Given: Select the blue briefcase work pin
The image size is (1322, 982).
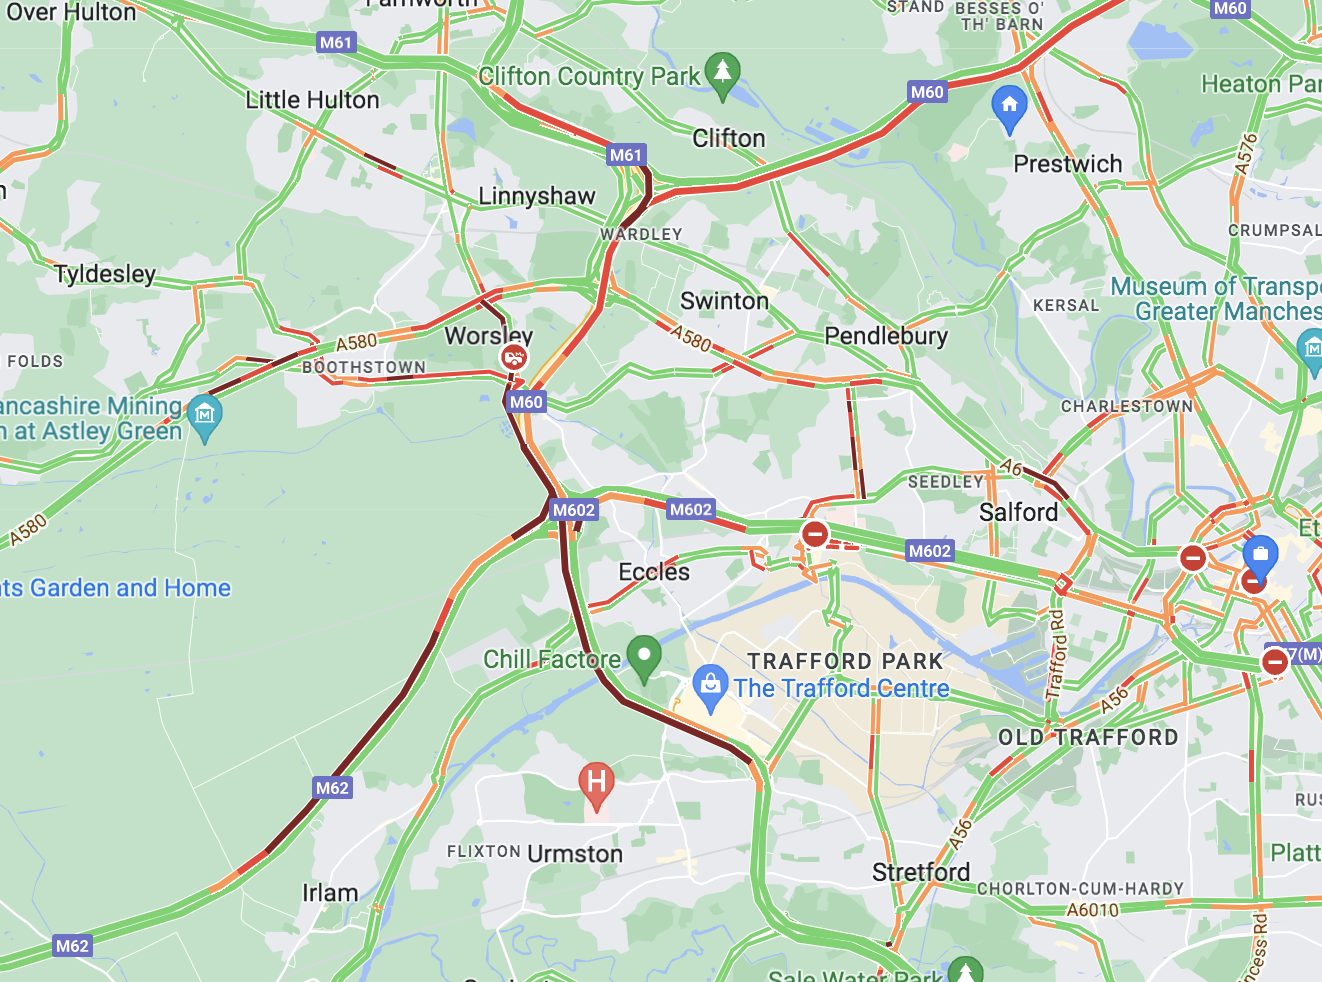Looking at the screenshot, I should click(1260, 558).
